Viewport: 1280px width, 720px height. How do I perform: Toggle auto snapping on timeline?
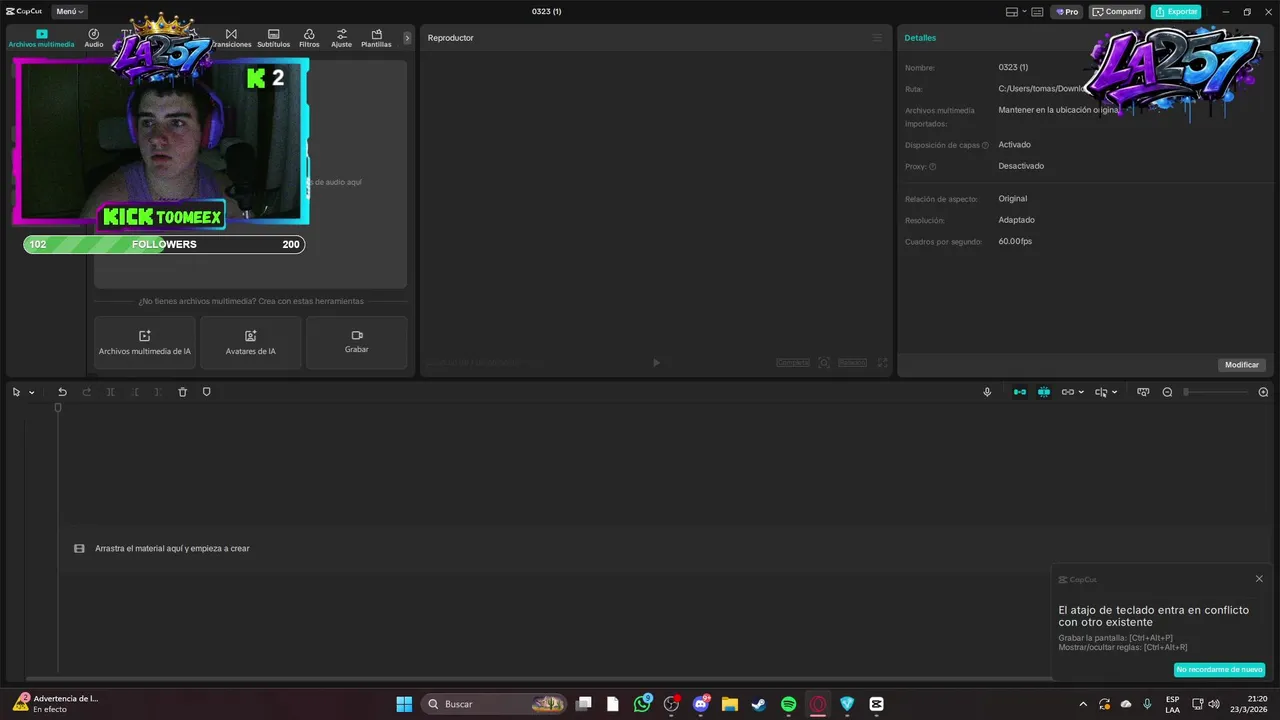(1044, 392)
